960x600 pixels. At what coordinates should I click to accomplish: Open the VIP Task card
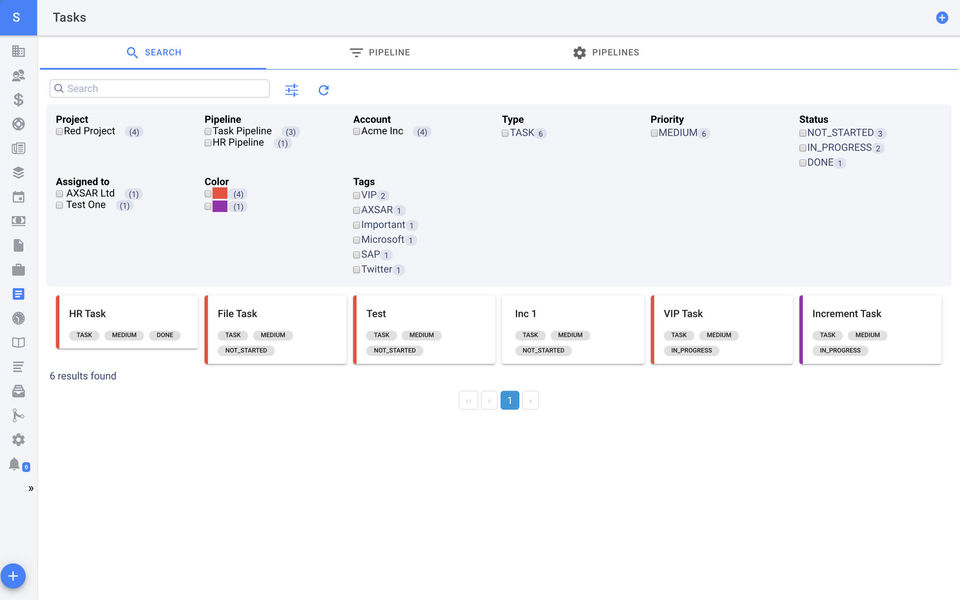721,329
